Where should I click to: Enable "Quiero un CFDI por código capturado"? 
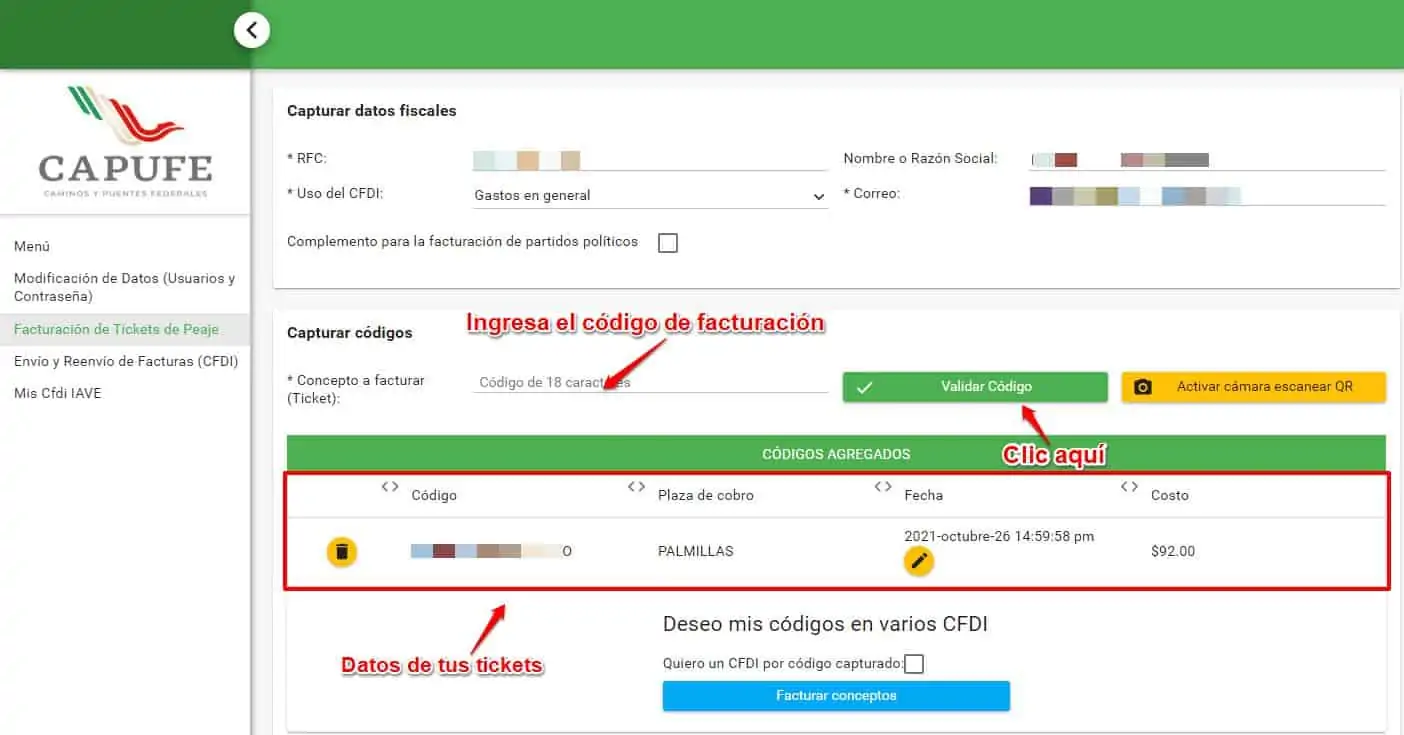click(912, 663)
